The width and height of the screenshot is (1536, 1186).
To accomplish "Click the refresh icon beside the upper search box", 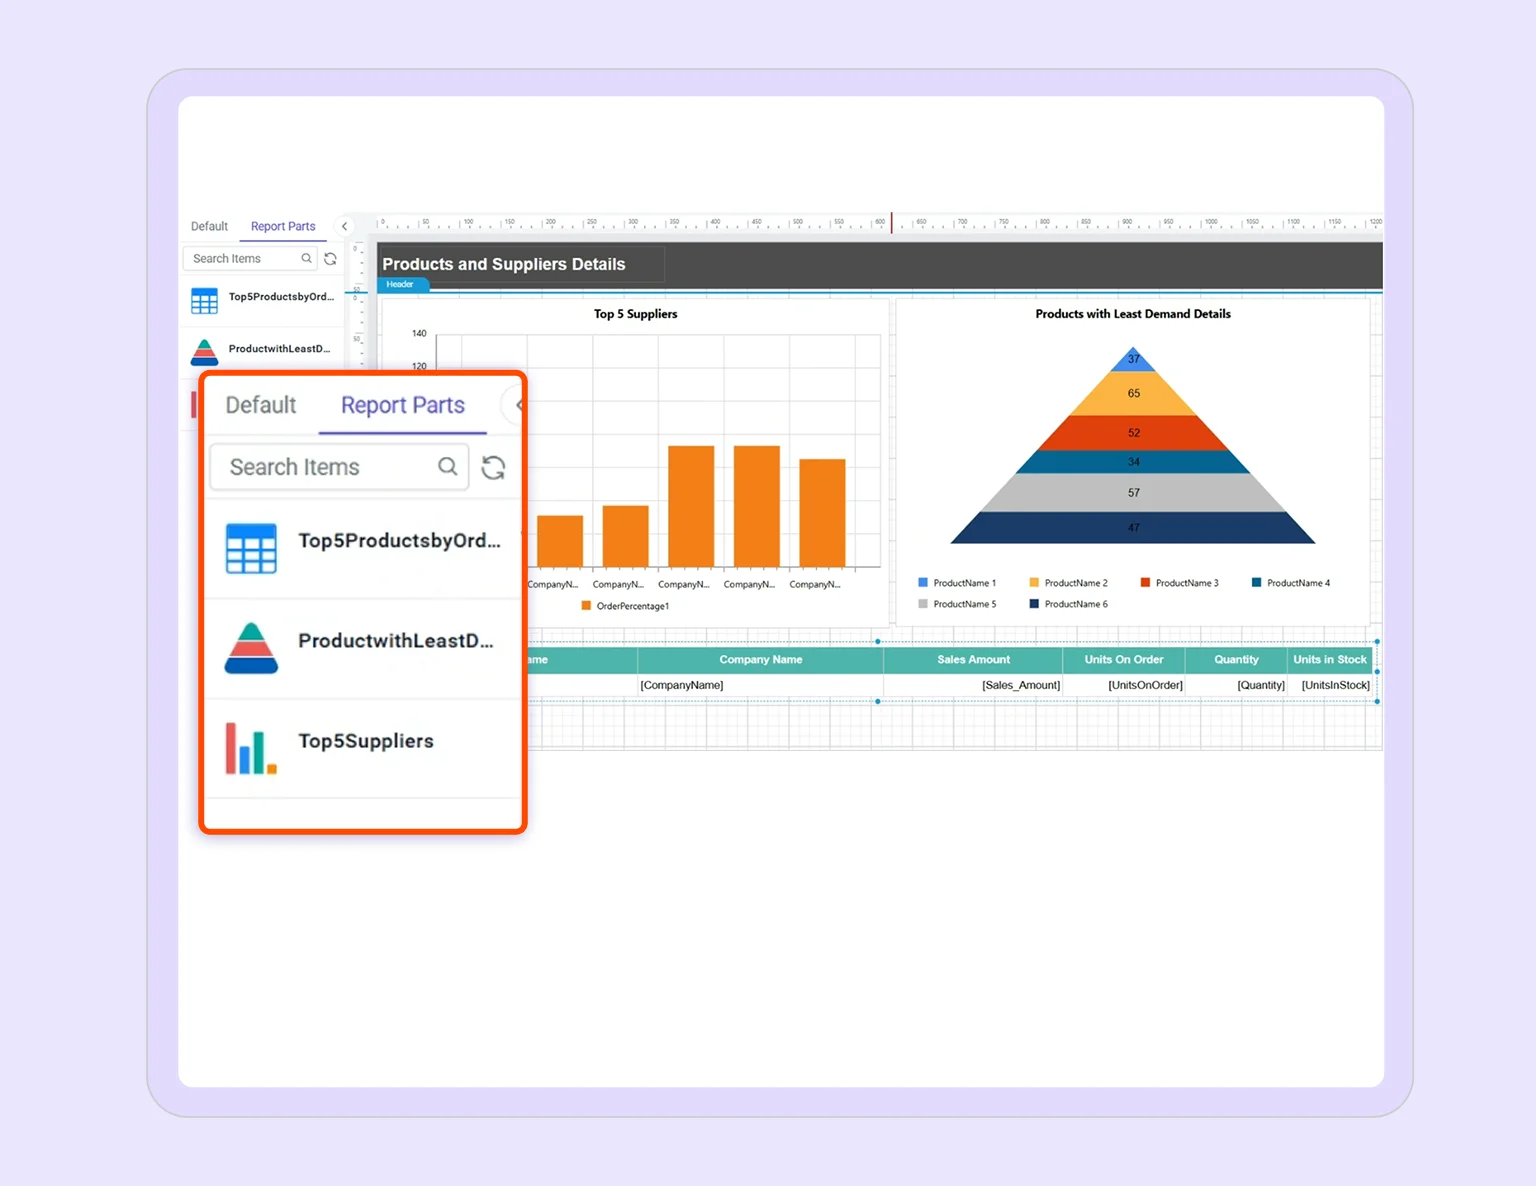I will click(x=331, y=258).
